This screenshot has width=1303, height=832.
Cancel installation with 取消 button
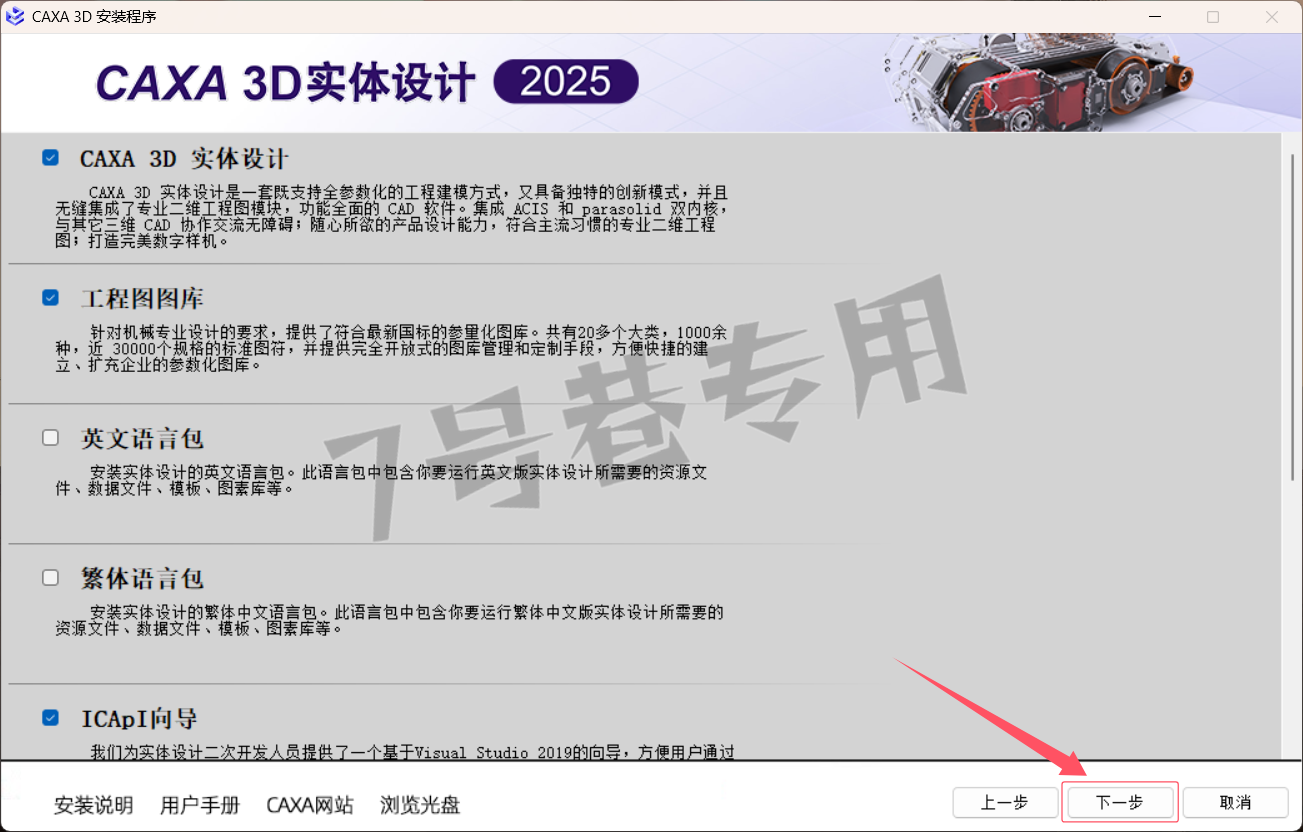(x=1236, y=802)
